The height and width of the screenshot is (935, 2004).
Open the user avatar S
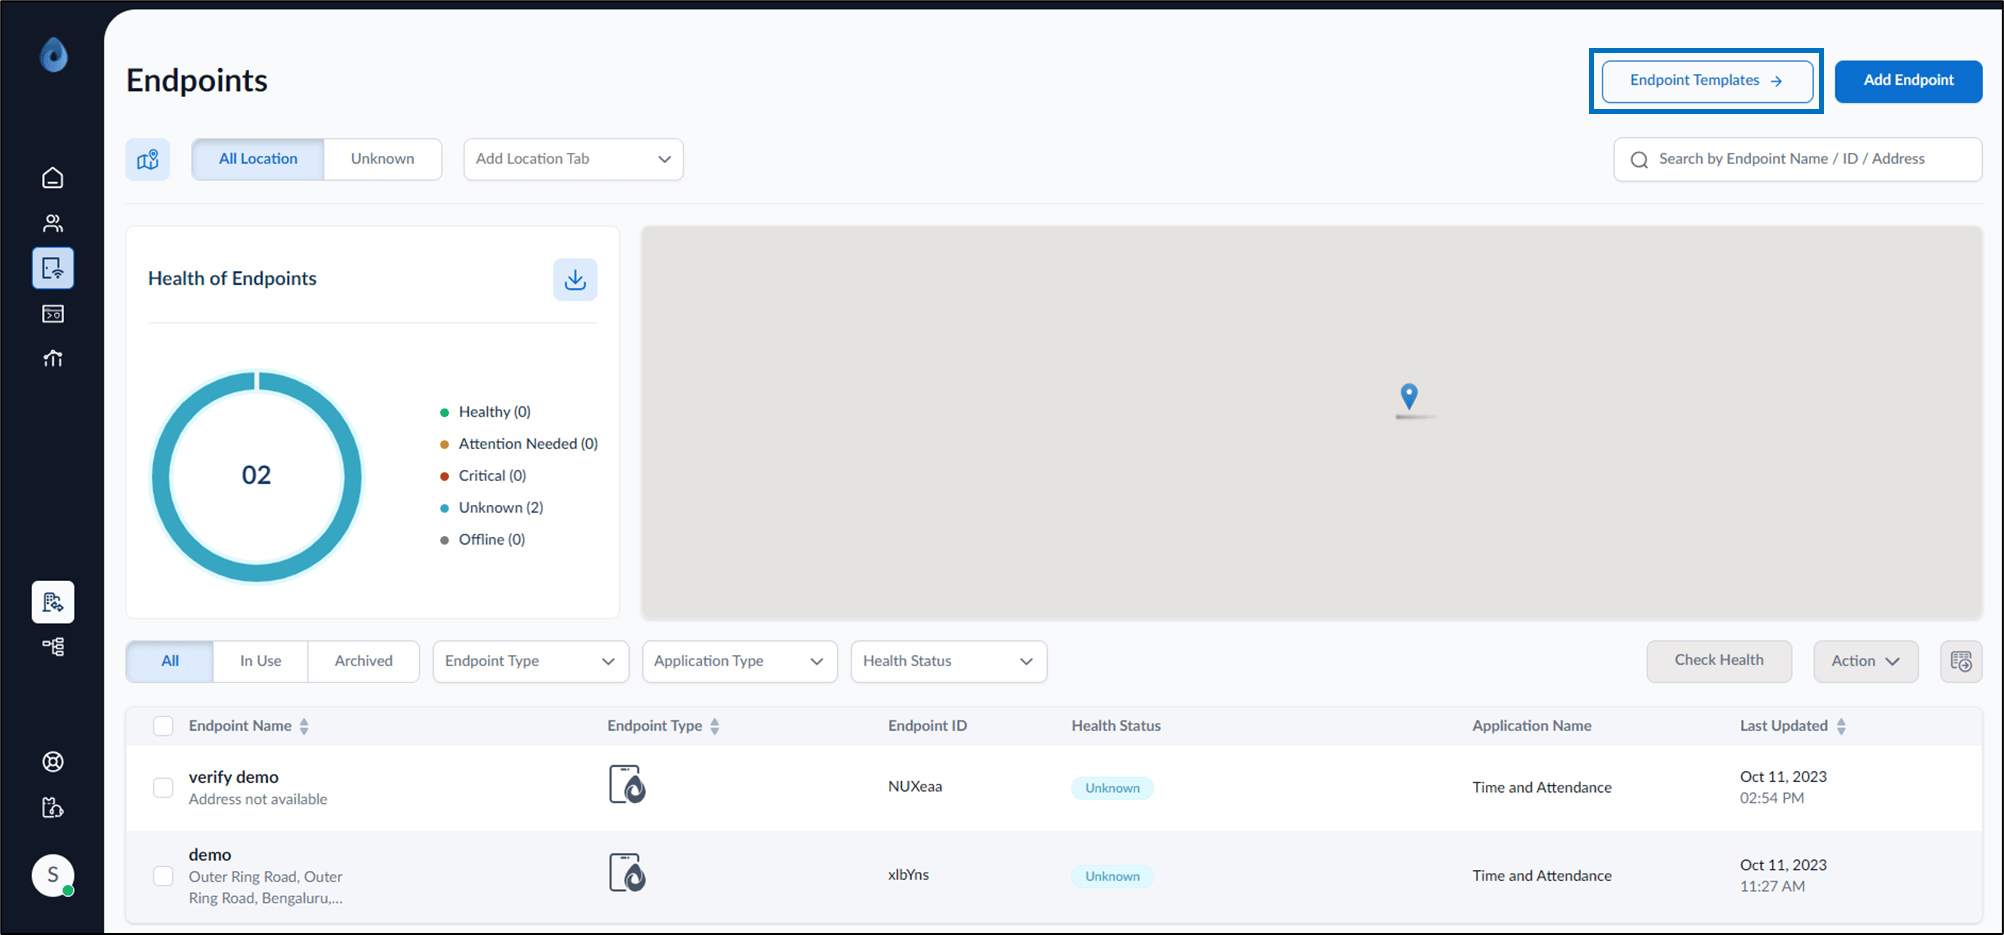53,875
